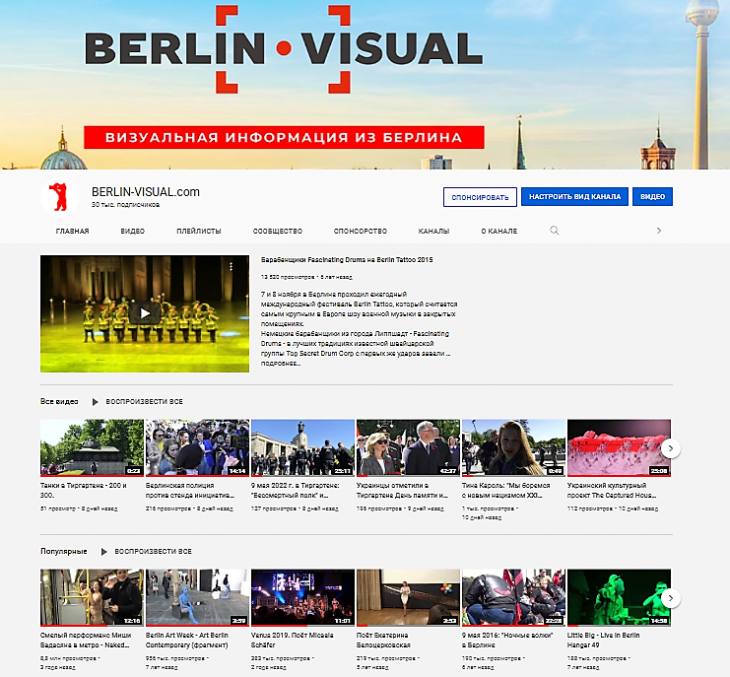Open the О КАНАЛЕ tab
Viewport: 730px width, 677px height.
pos(499,231)
